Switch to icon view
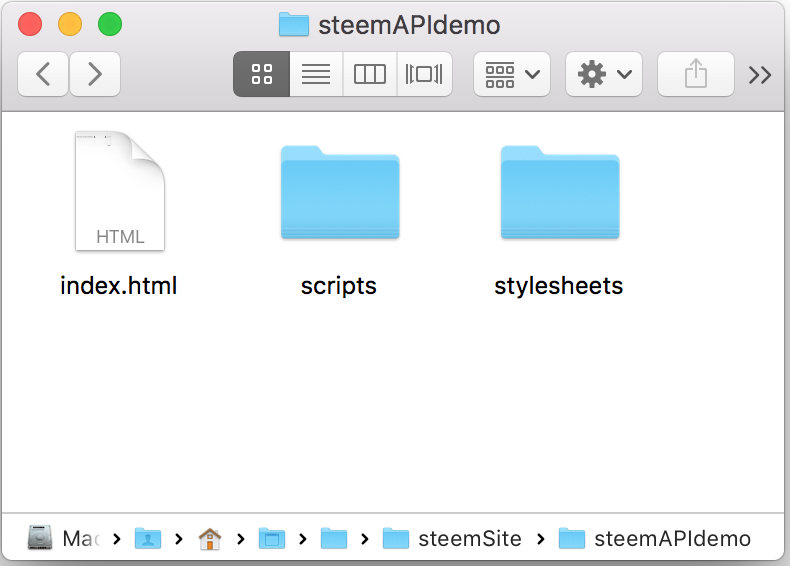This screenshot has width=790, height=566. click(261, 74)
